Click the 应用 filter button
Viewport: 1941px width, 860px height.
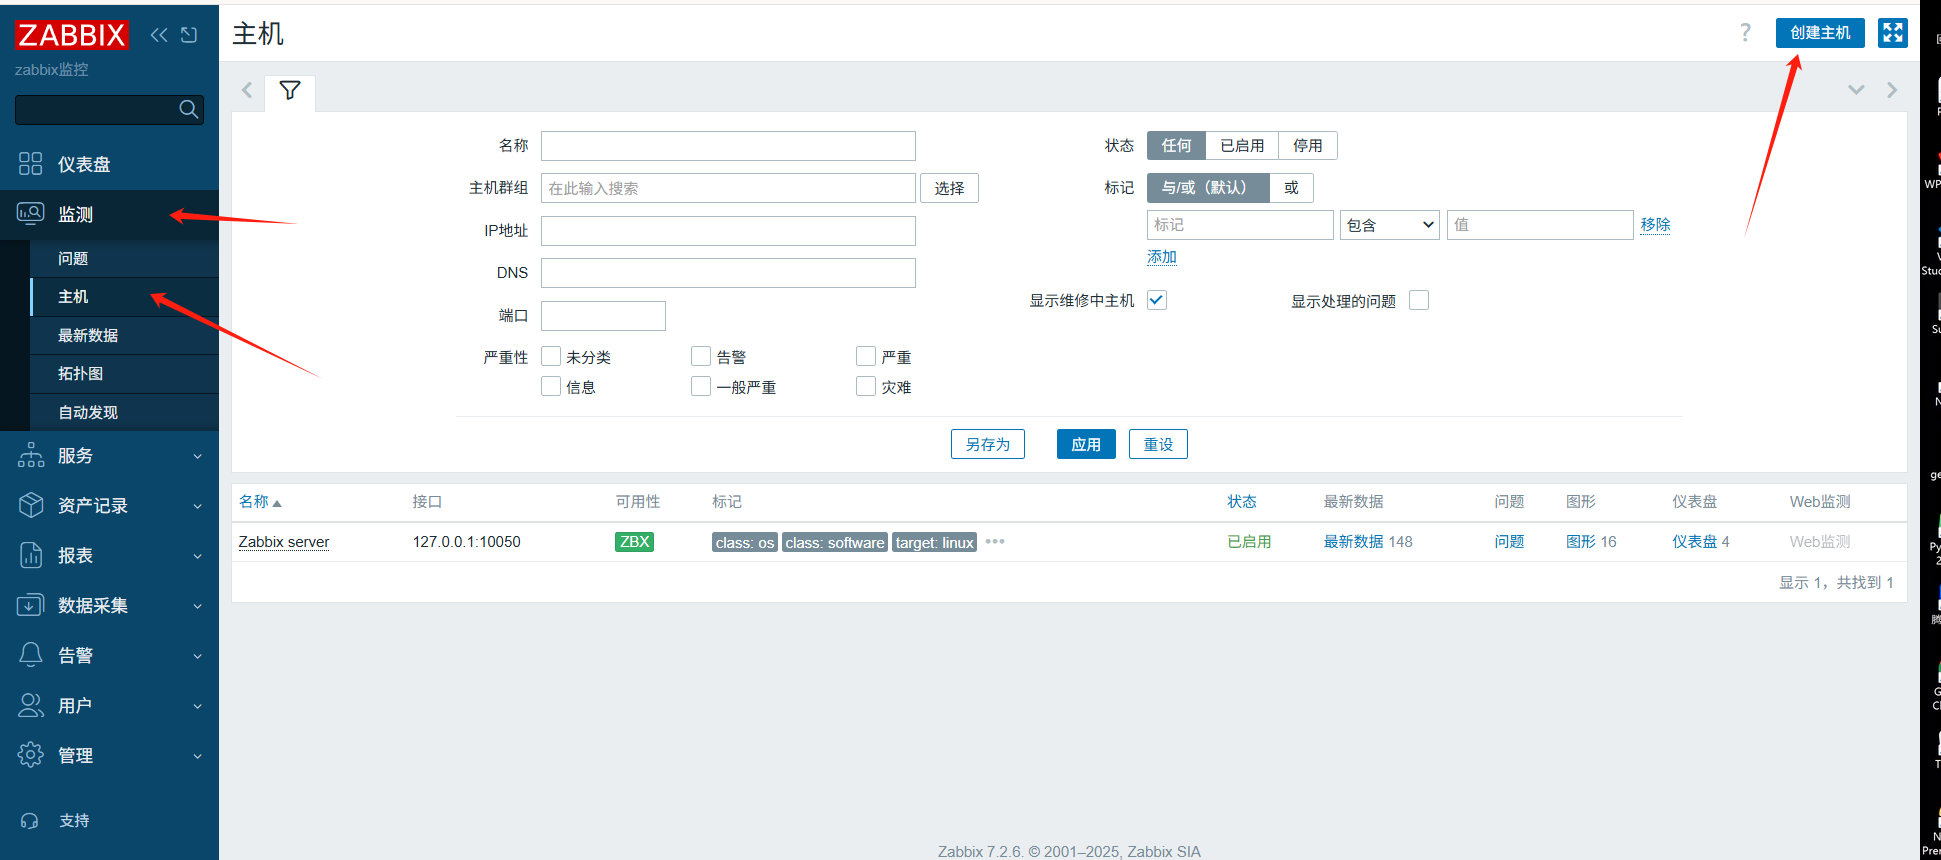(x=1086, y=444)
